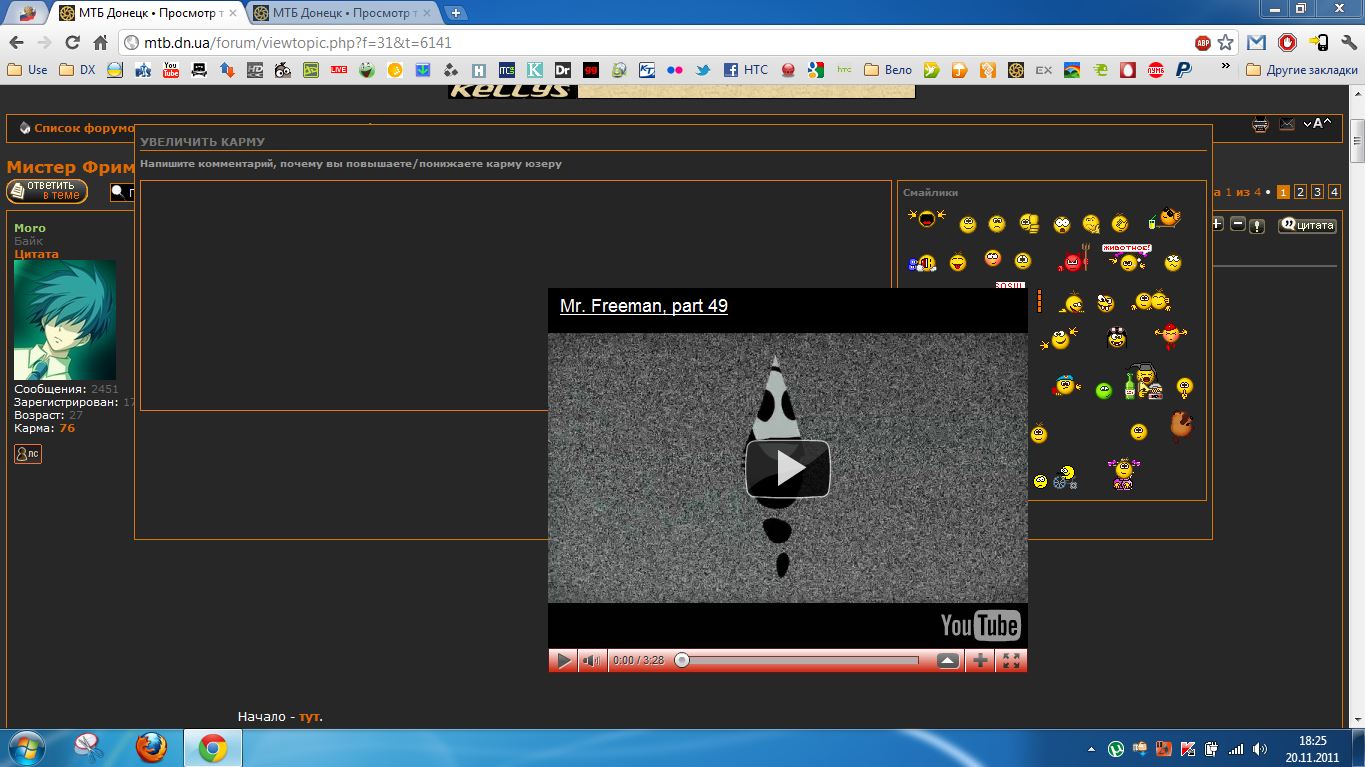Bookmark this page with the star icon
Screen dimensions: 1365x767
[1226, 43]
